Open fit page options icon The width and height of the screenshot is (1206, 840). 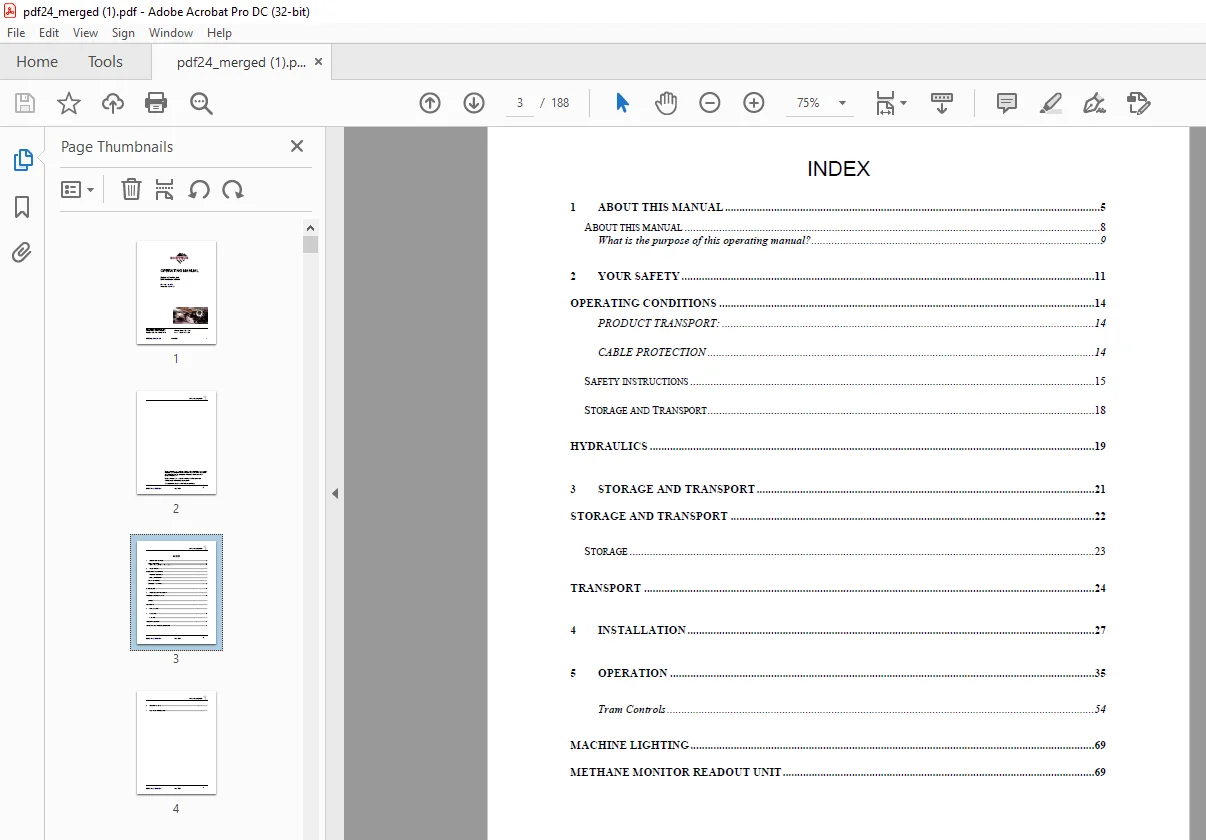(891, 103)
